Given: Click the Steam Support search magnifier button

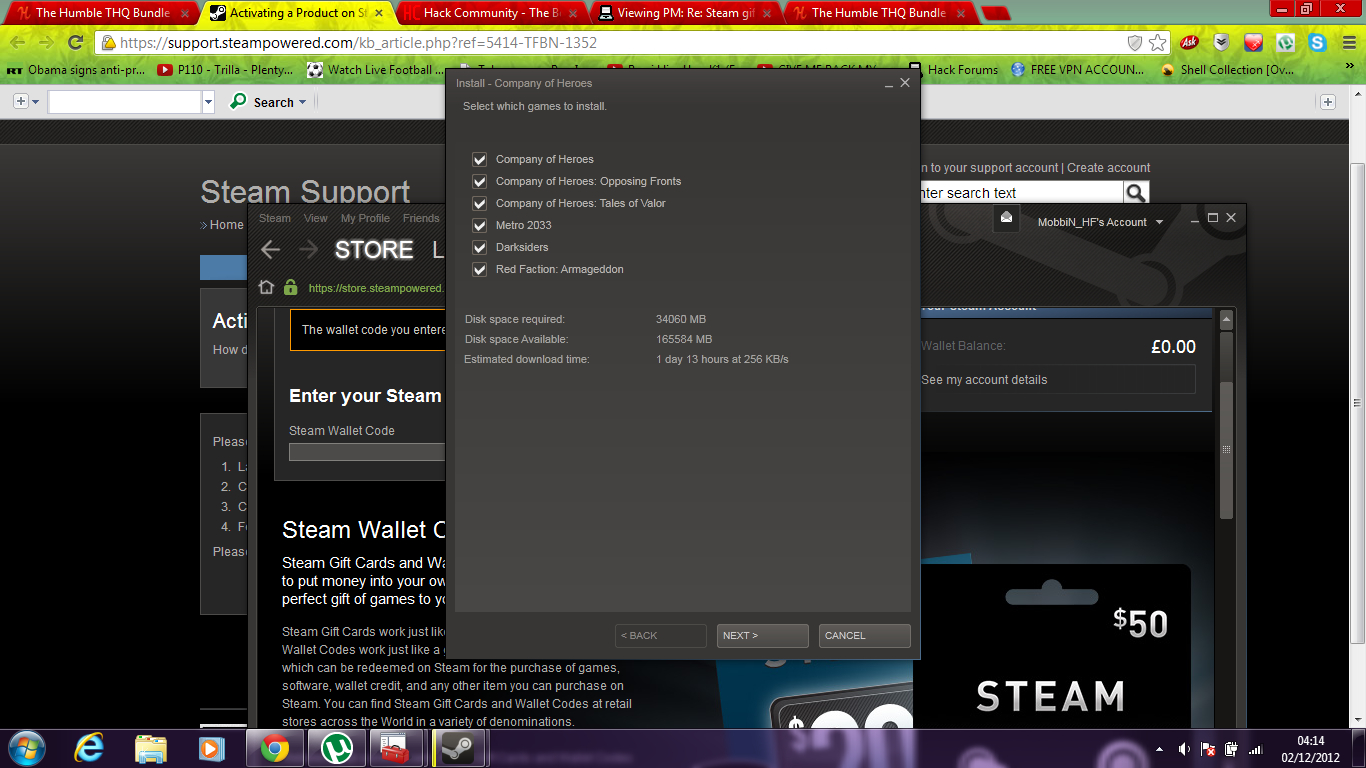Looking at the screenshot, I should point(1136,193).
